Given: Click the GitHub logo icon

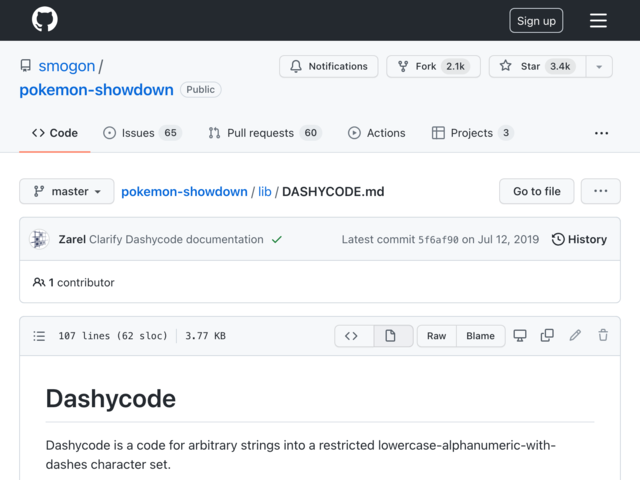Looking at the screenshot, I should tap(44, 20).
